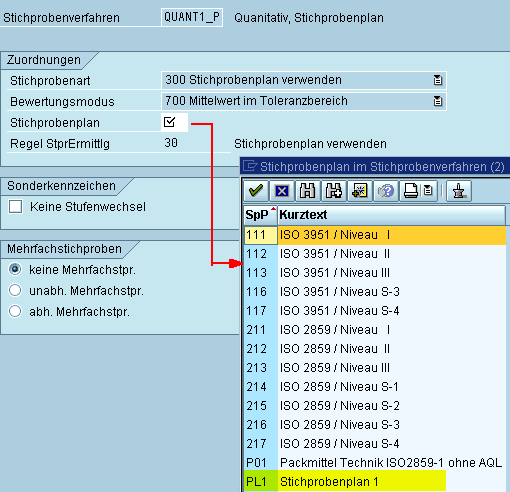Open Find with binoculars icon

(308, 191)
